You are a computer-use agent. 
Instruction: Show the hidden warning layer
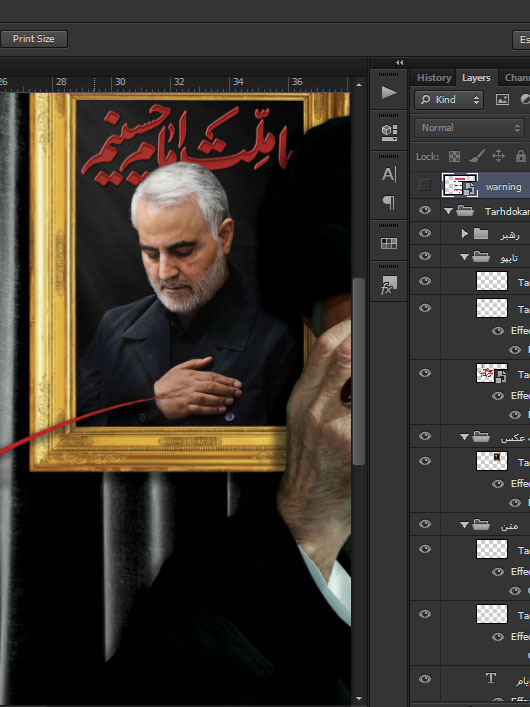click(x=424, y=185)
